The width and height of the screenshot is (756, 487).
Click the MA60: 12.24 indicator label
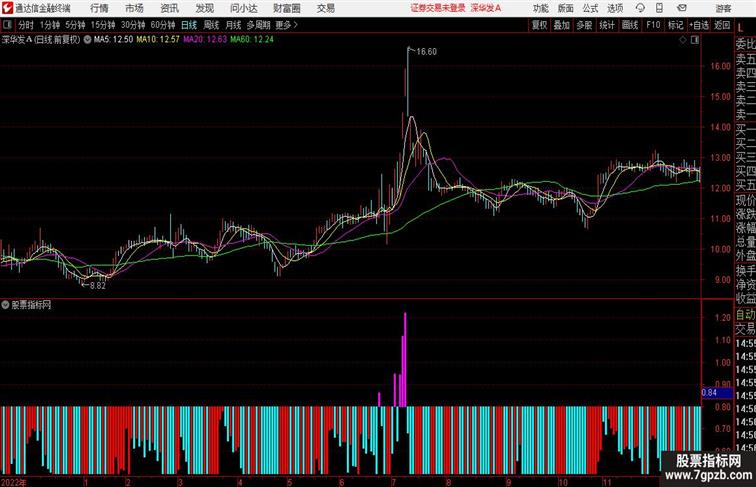coord(252,40)
